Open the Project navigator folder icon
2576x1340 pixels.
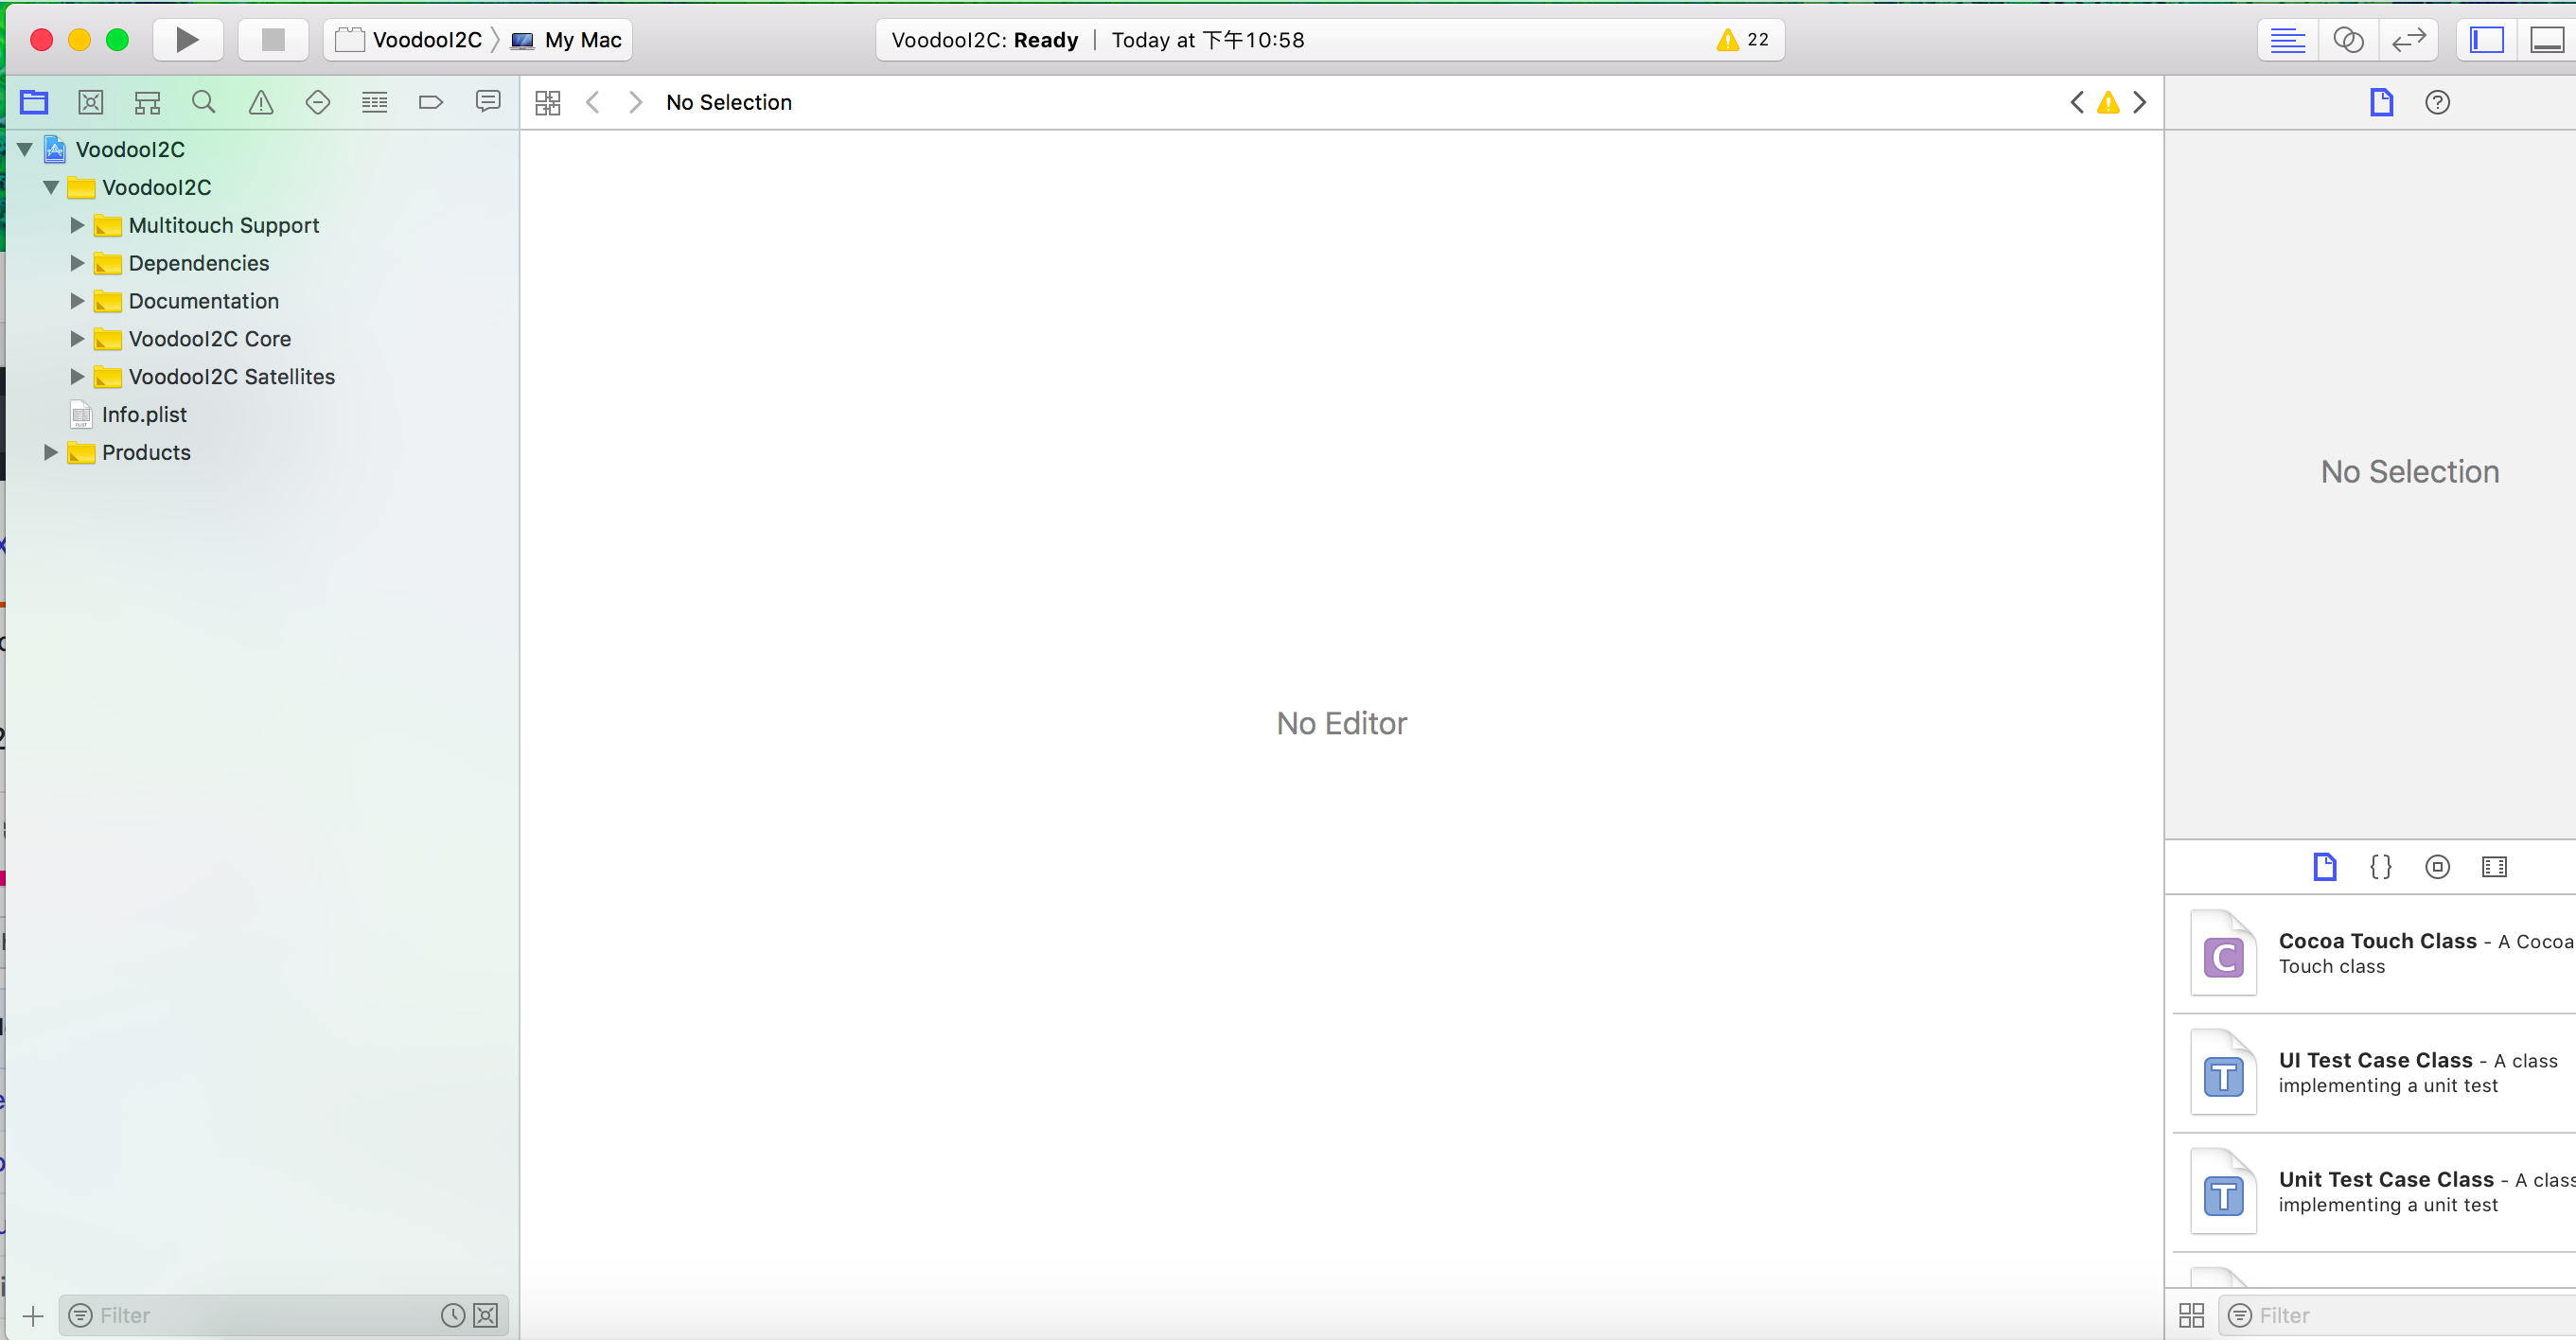click(34, 102)
